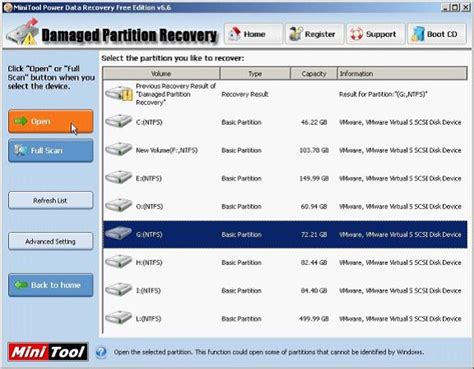This screenshot has height=369, width=474.
Task: Click the Previous Recovery Result warning drive icon
Action: (x=119, y=94)
